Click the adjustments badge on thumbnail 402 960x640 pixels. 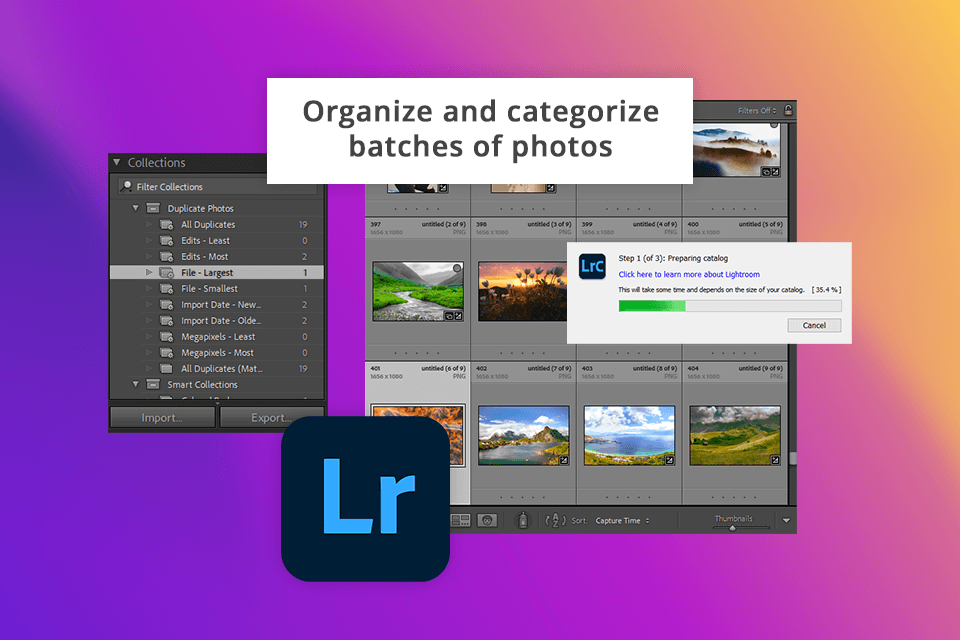[x=564, y=460]
